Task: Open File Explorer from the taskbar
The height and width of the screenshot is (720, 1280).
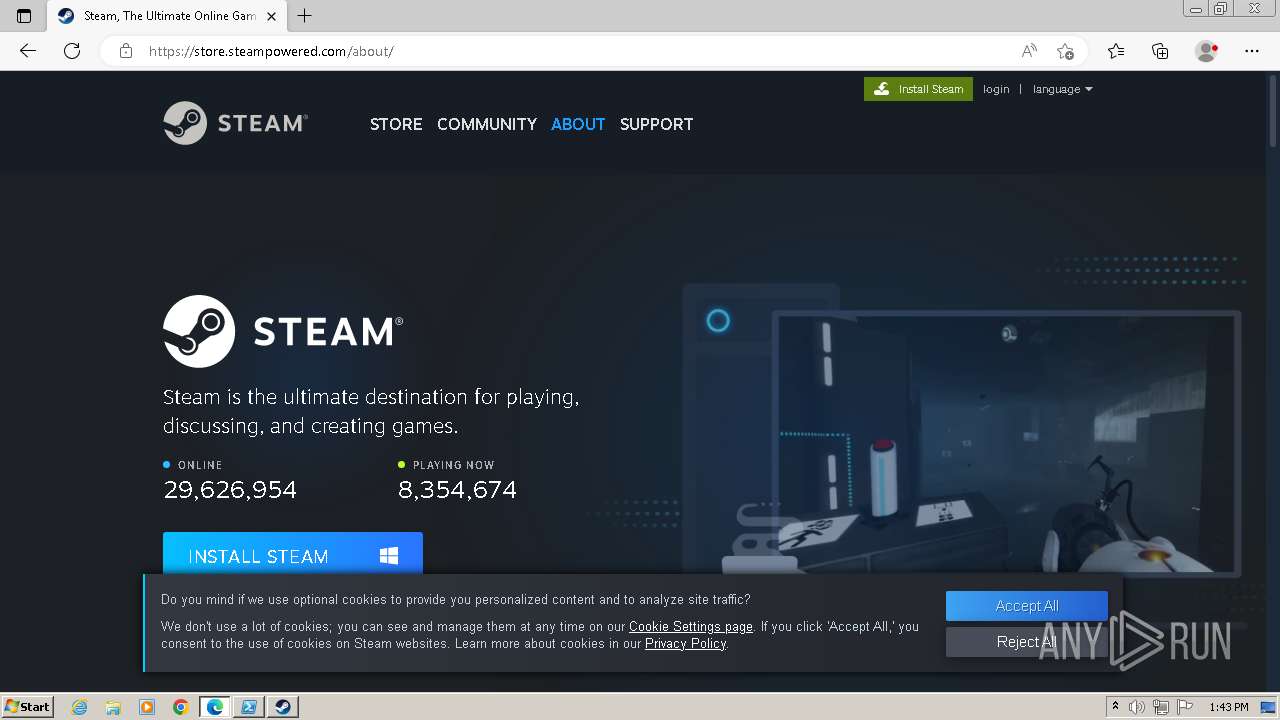Action: point(113,707)
